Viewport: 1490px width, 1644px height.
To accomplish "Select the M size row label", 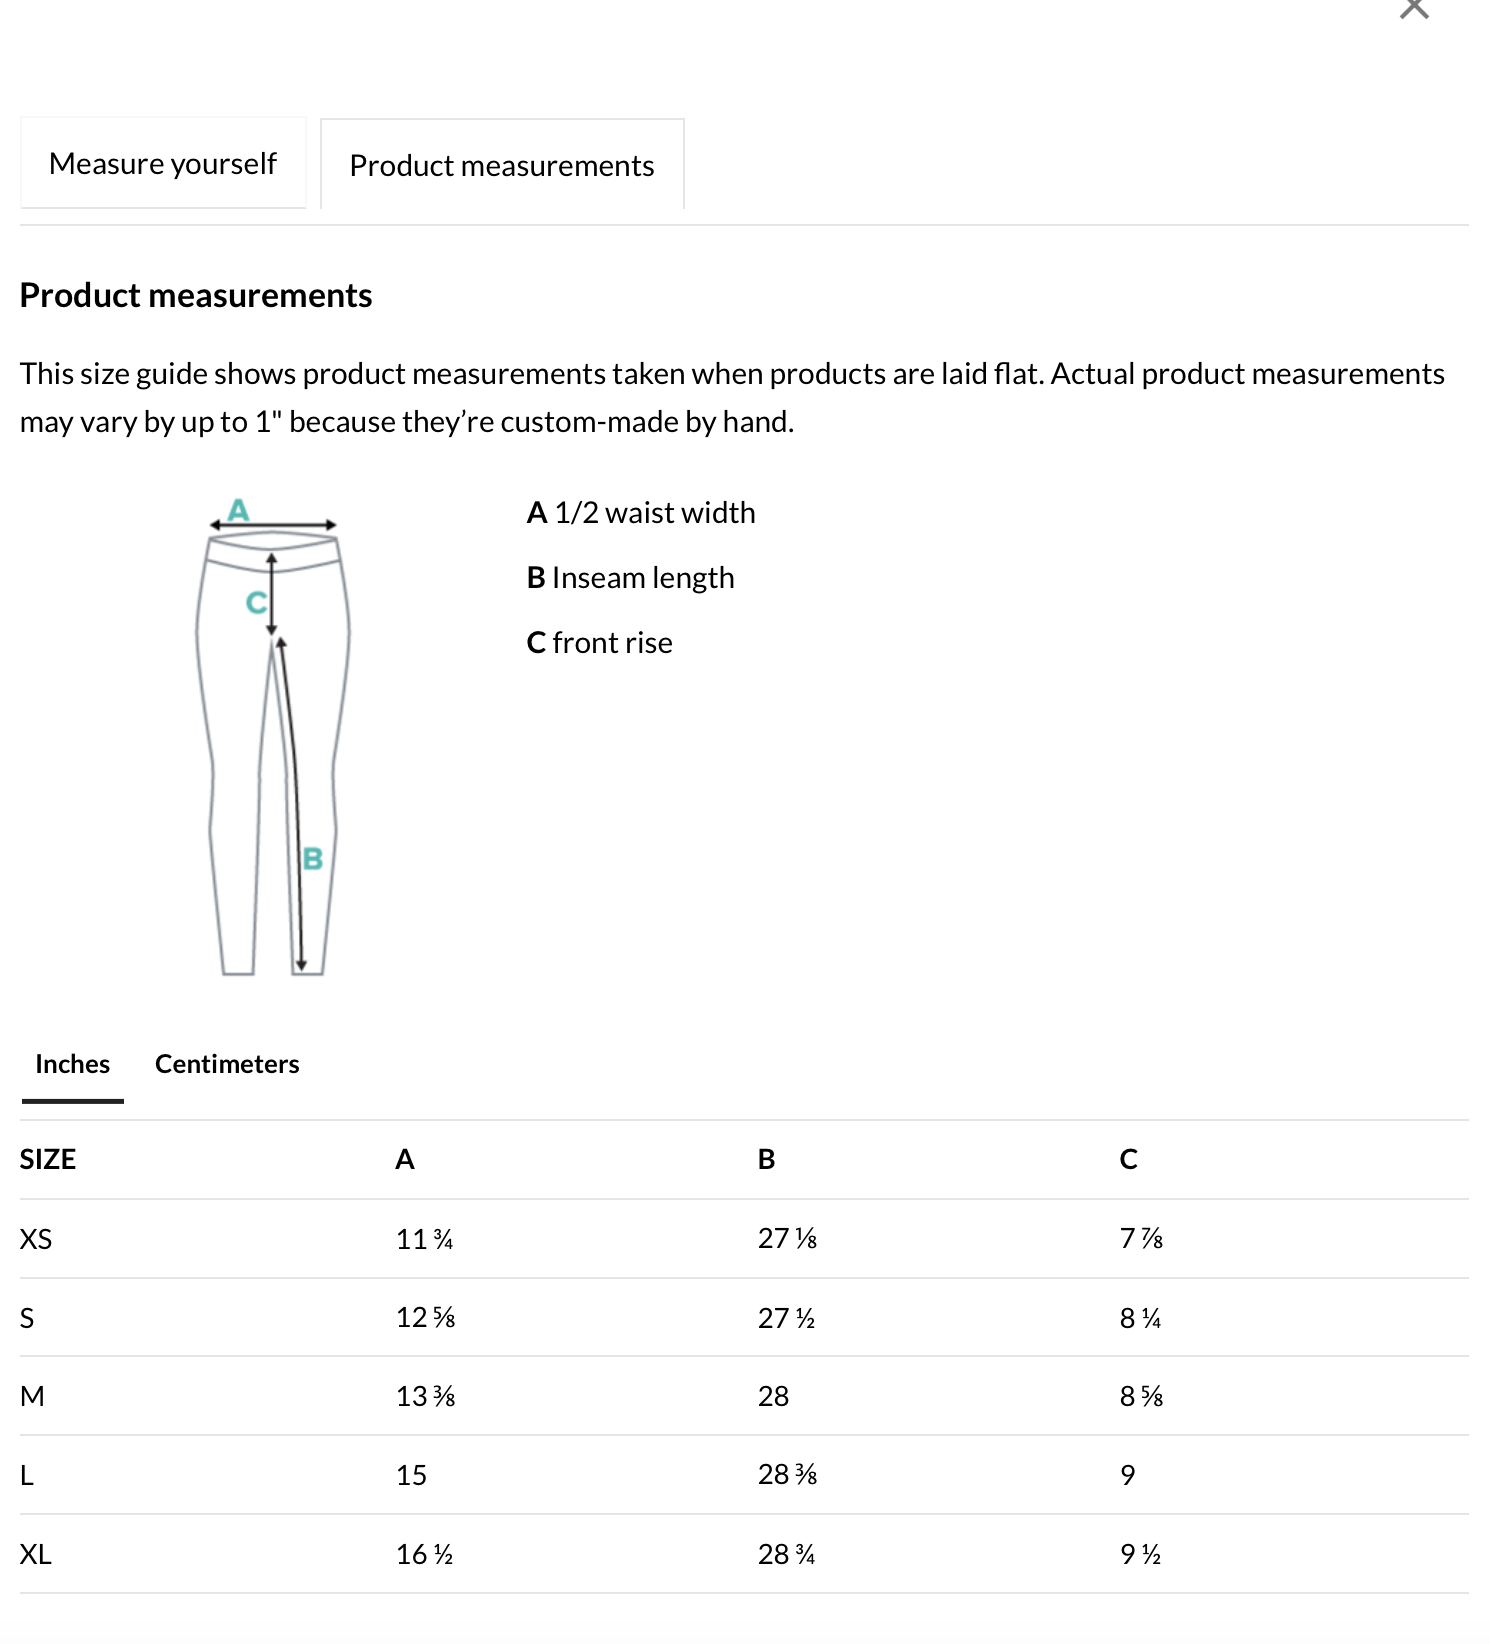I will coord(32,1397).
